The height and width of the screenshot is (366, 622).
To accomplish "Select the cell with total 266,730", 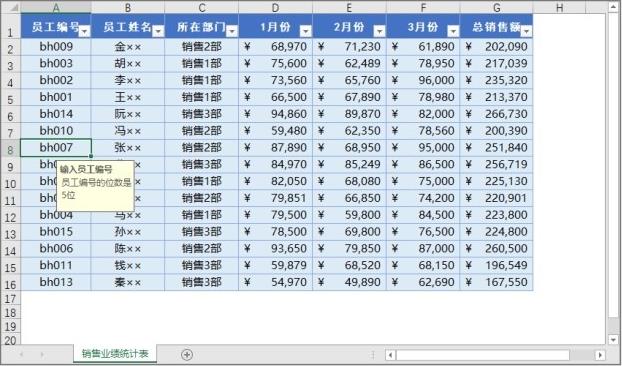I will [x=497, y=114].
